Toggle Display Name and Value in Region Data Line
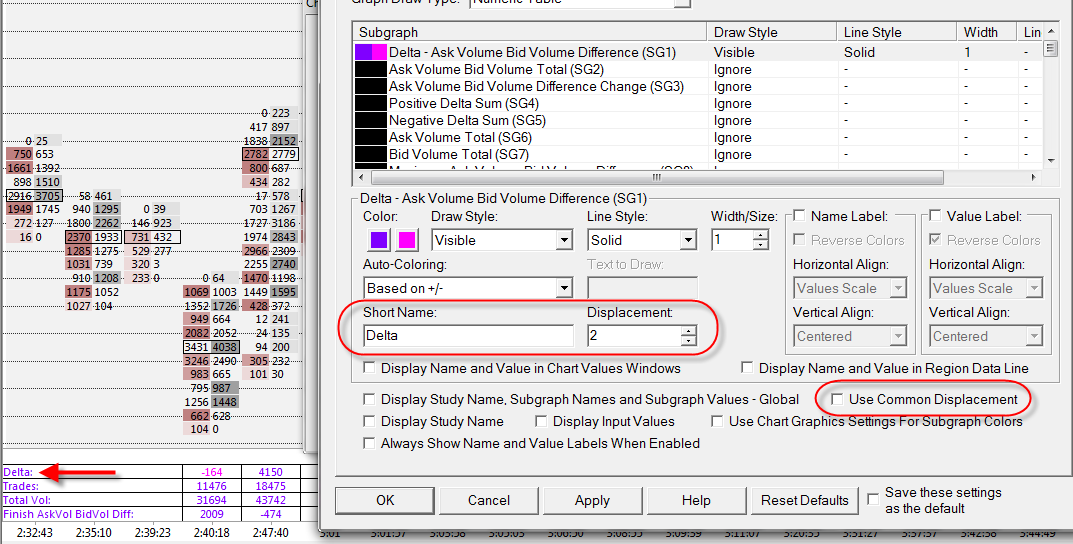The height and width of the screenshot is (544, 1073). coord(747,368)
